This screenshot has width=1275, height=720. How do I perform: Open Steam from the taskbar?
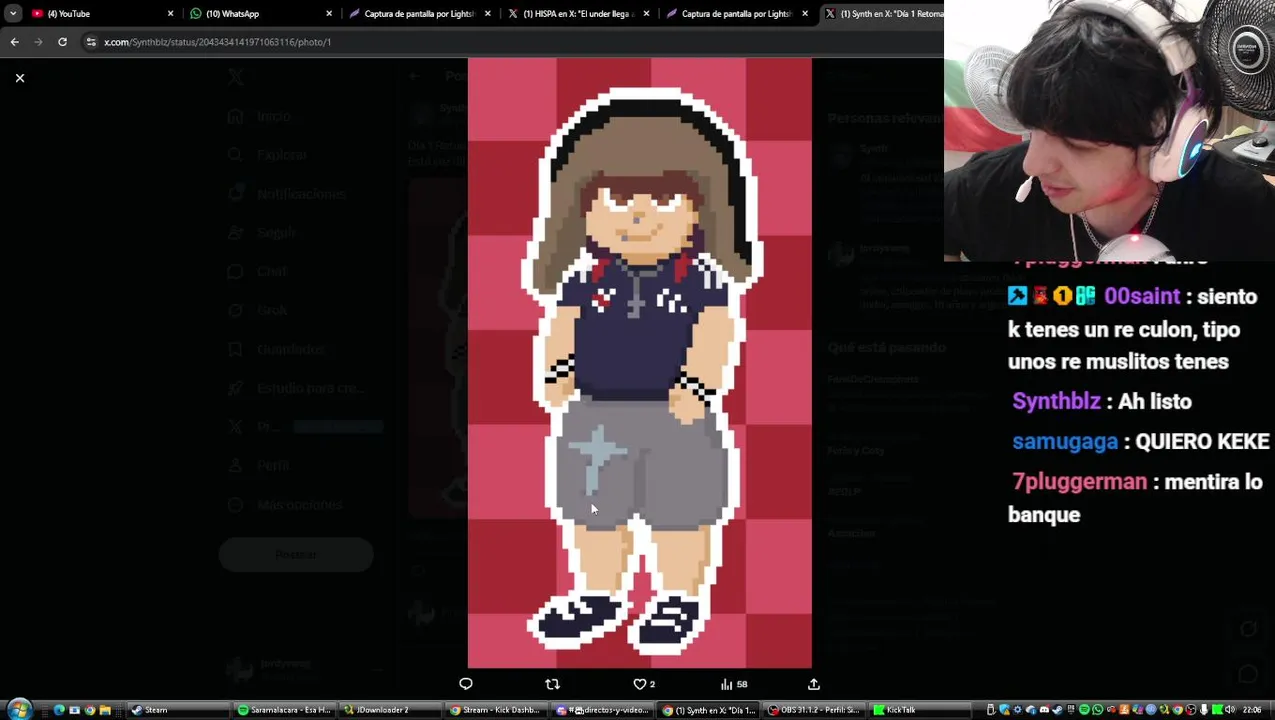(x=178, y=710)
